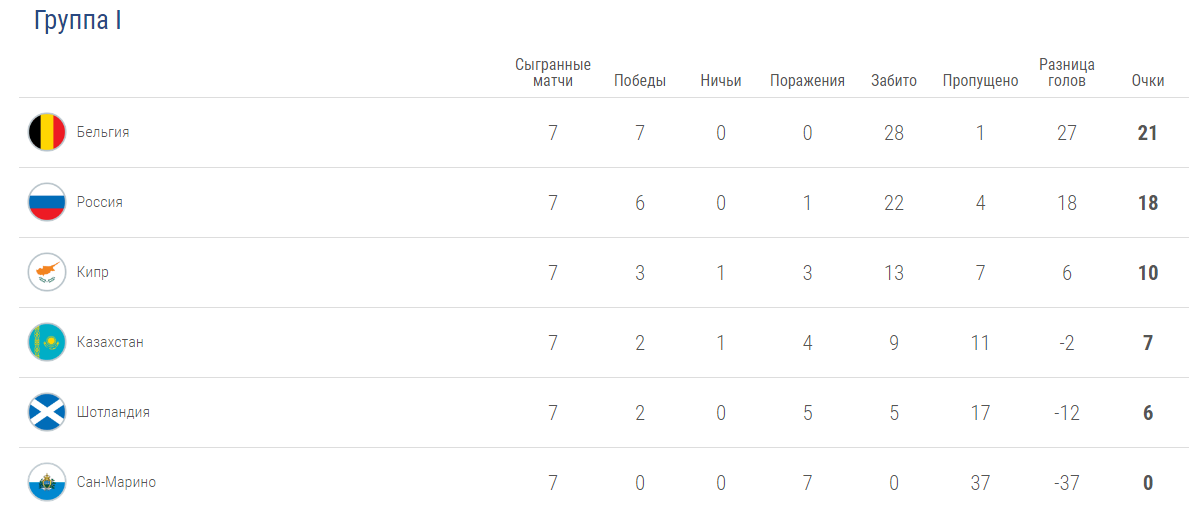
Task: Click the Сыгранные матчи column header
Action: (x=553, y=73)
